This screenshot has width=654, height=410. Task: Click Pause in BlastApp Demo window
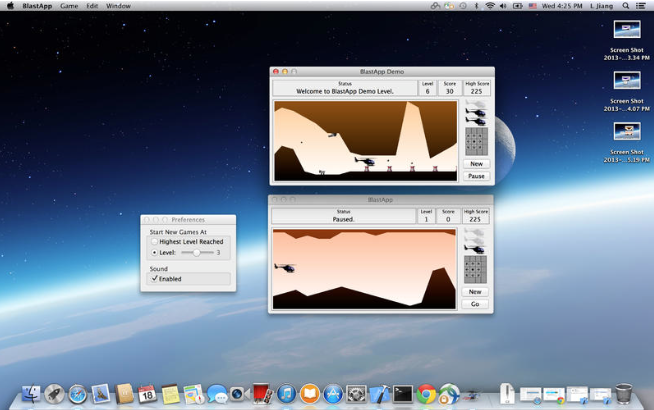476,176
